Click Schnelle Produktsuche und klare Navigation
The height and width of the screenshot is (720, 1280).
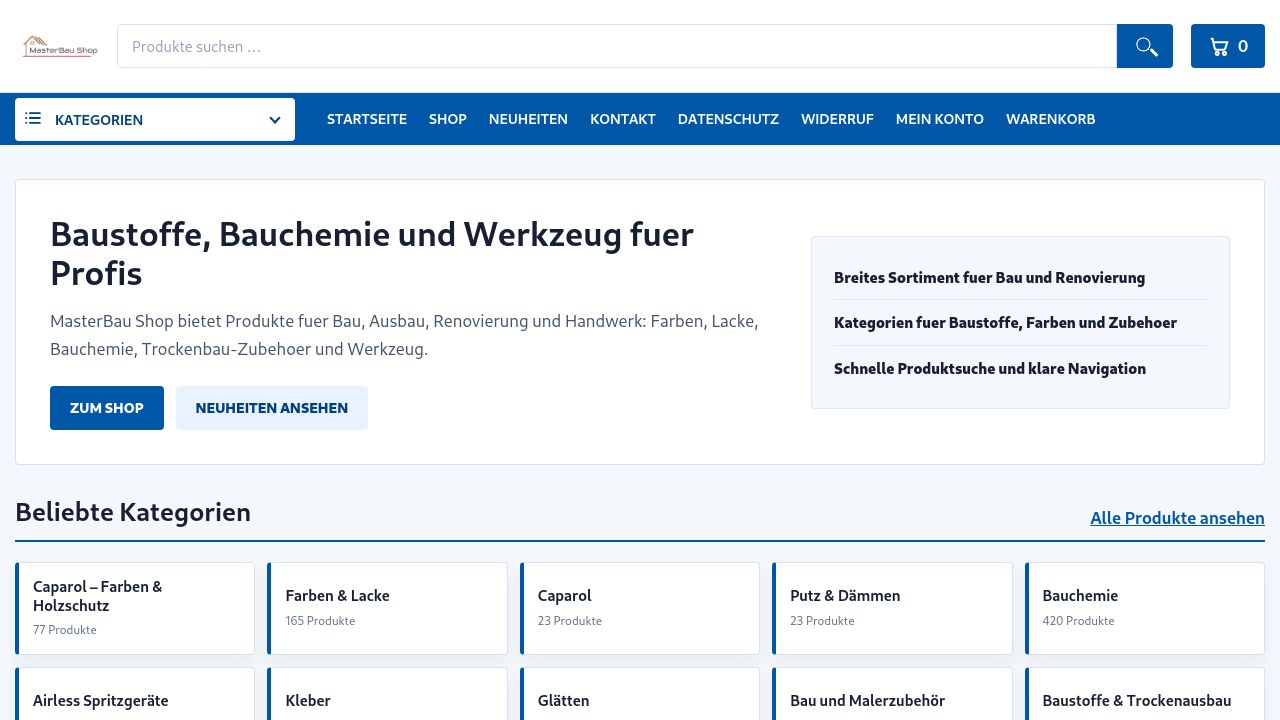click(990, 368)
